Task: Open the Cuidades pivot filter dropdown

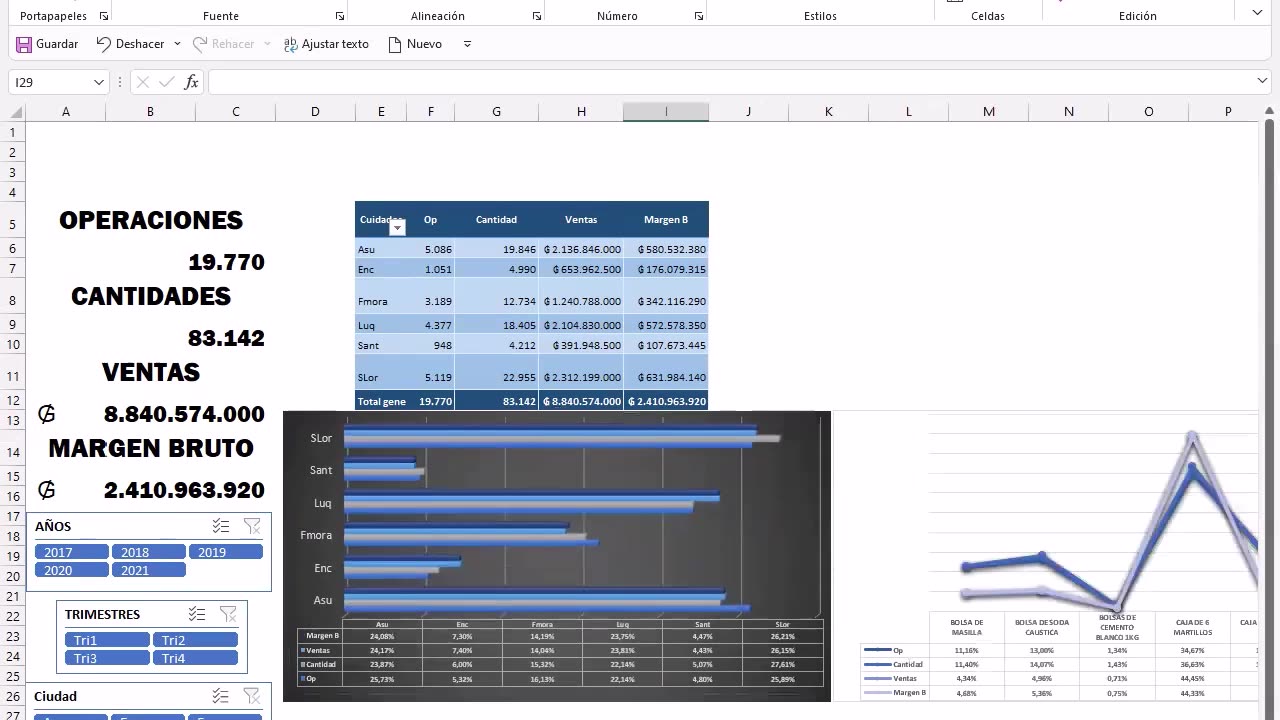Action: pos(397,228)
